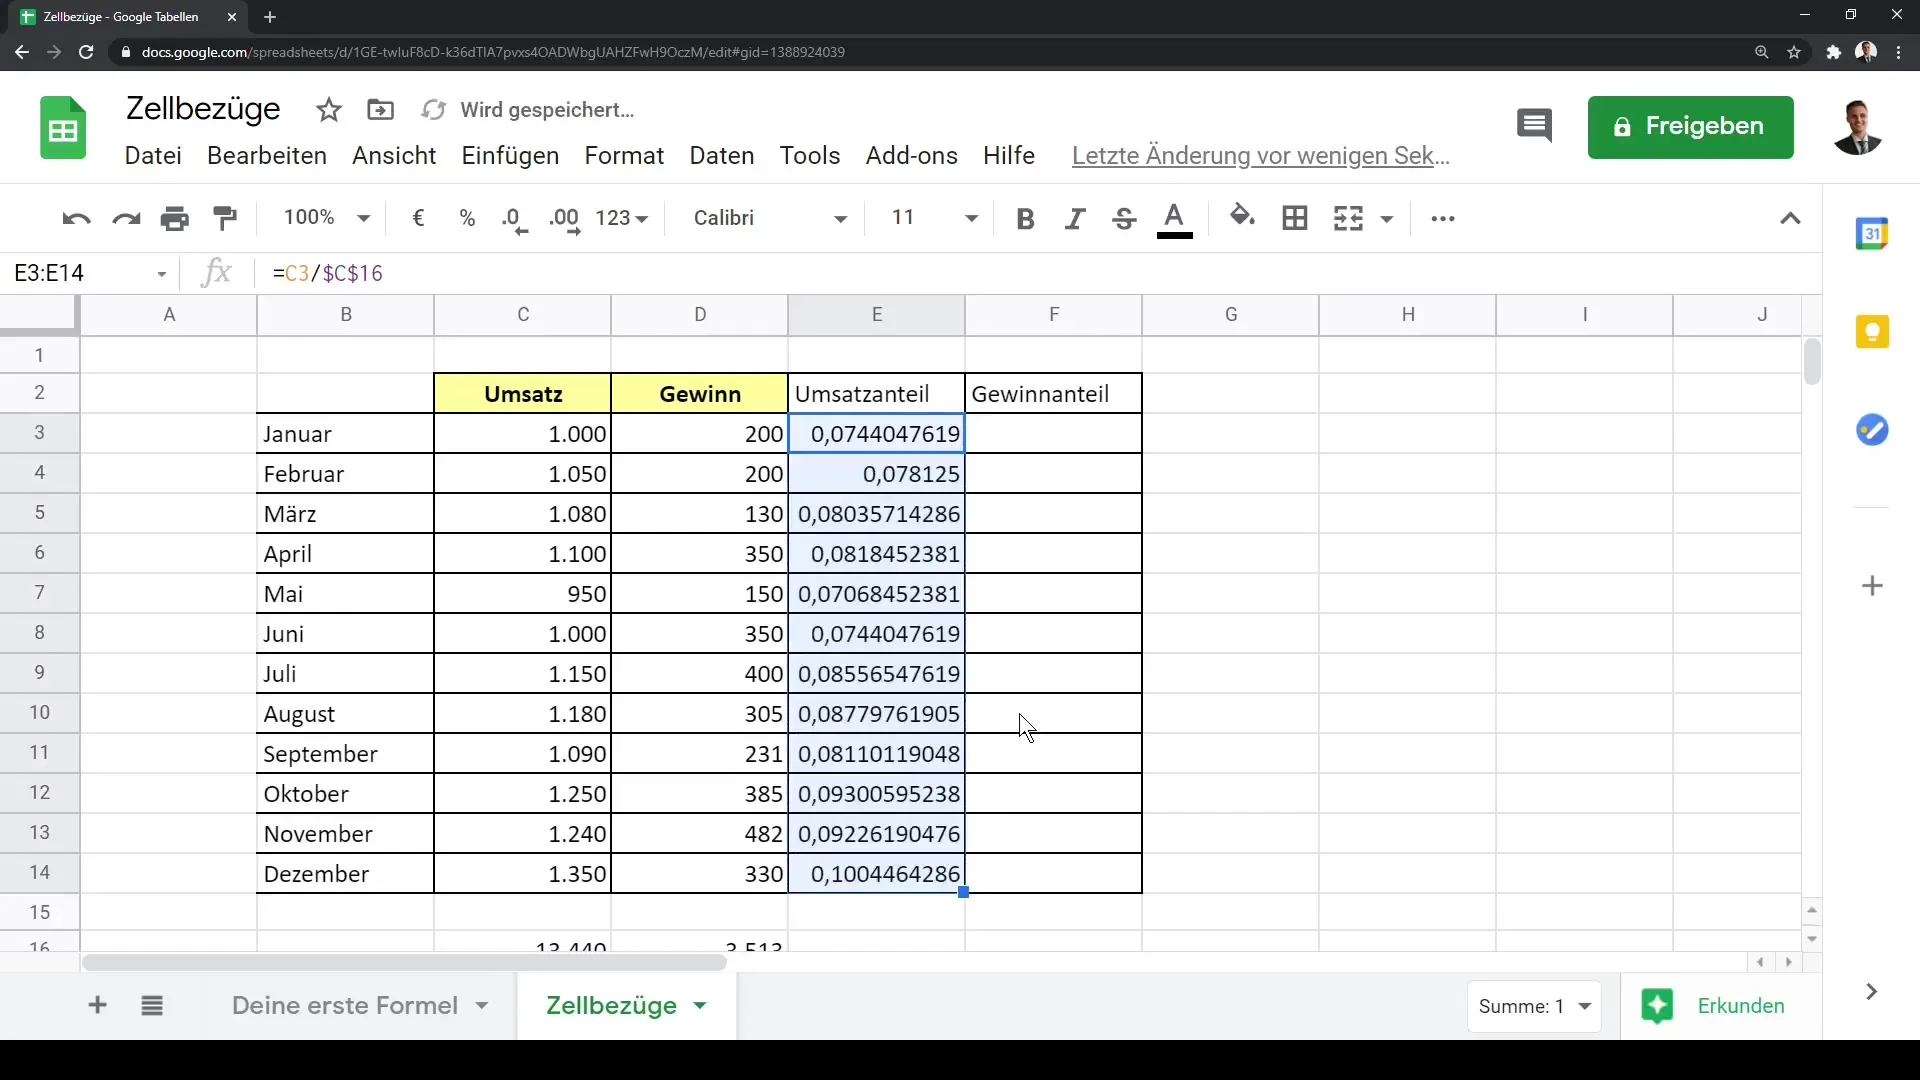The width and height of the screenshot is (1920, 1080).
Task: Open the Calibri font dropdown
Action: click(770, 218)
